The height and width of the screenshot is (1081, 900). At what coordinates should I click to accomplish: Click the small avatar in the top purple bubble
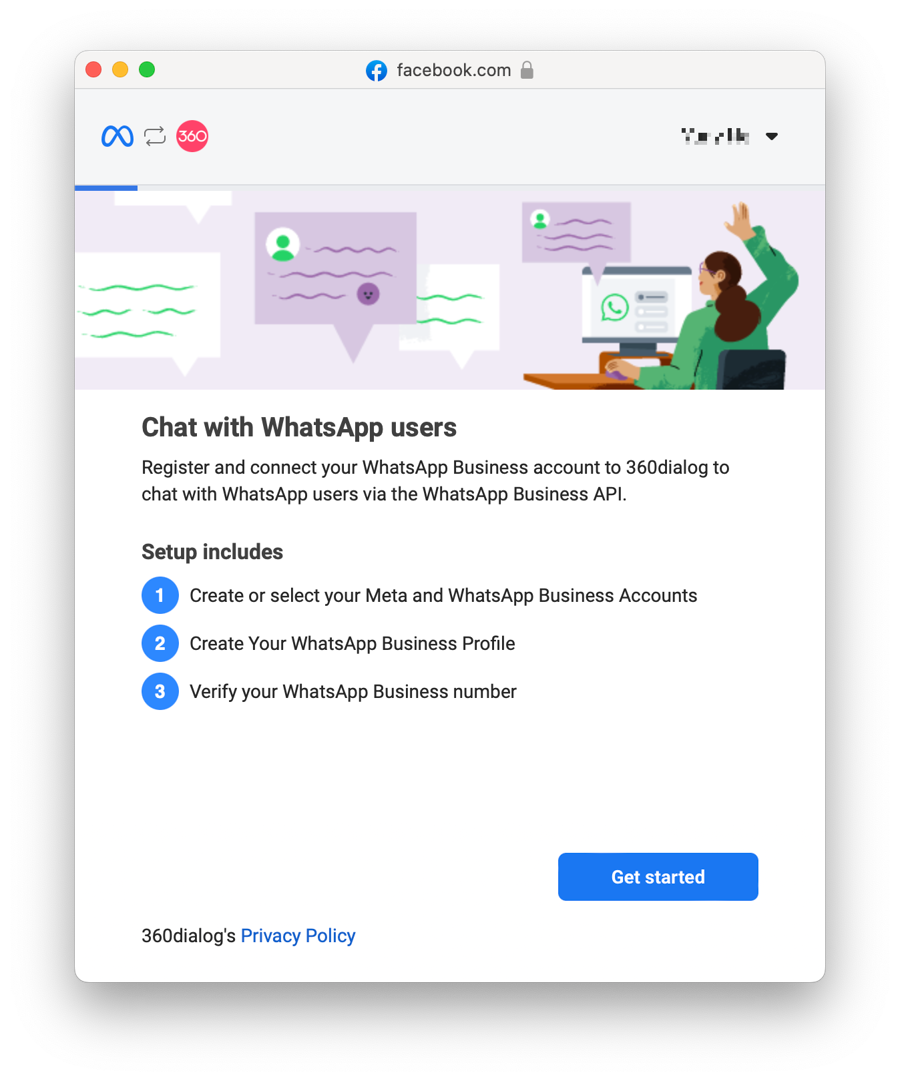[540, 219]
